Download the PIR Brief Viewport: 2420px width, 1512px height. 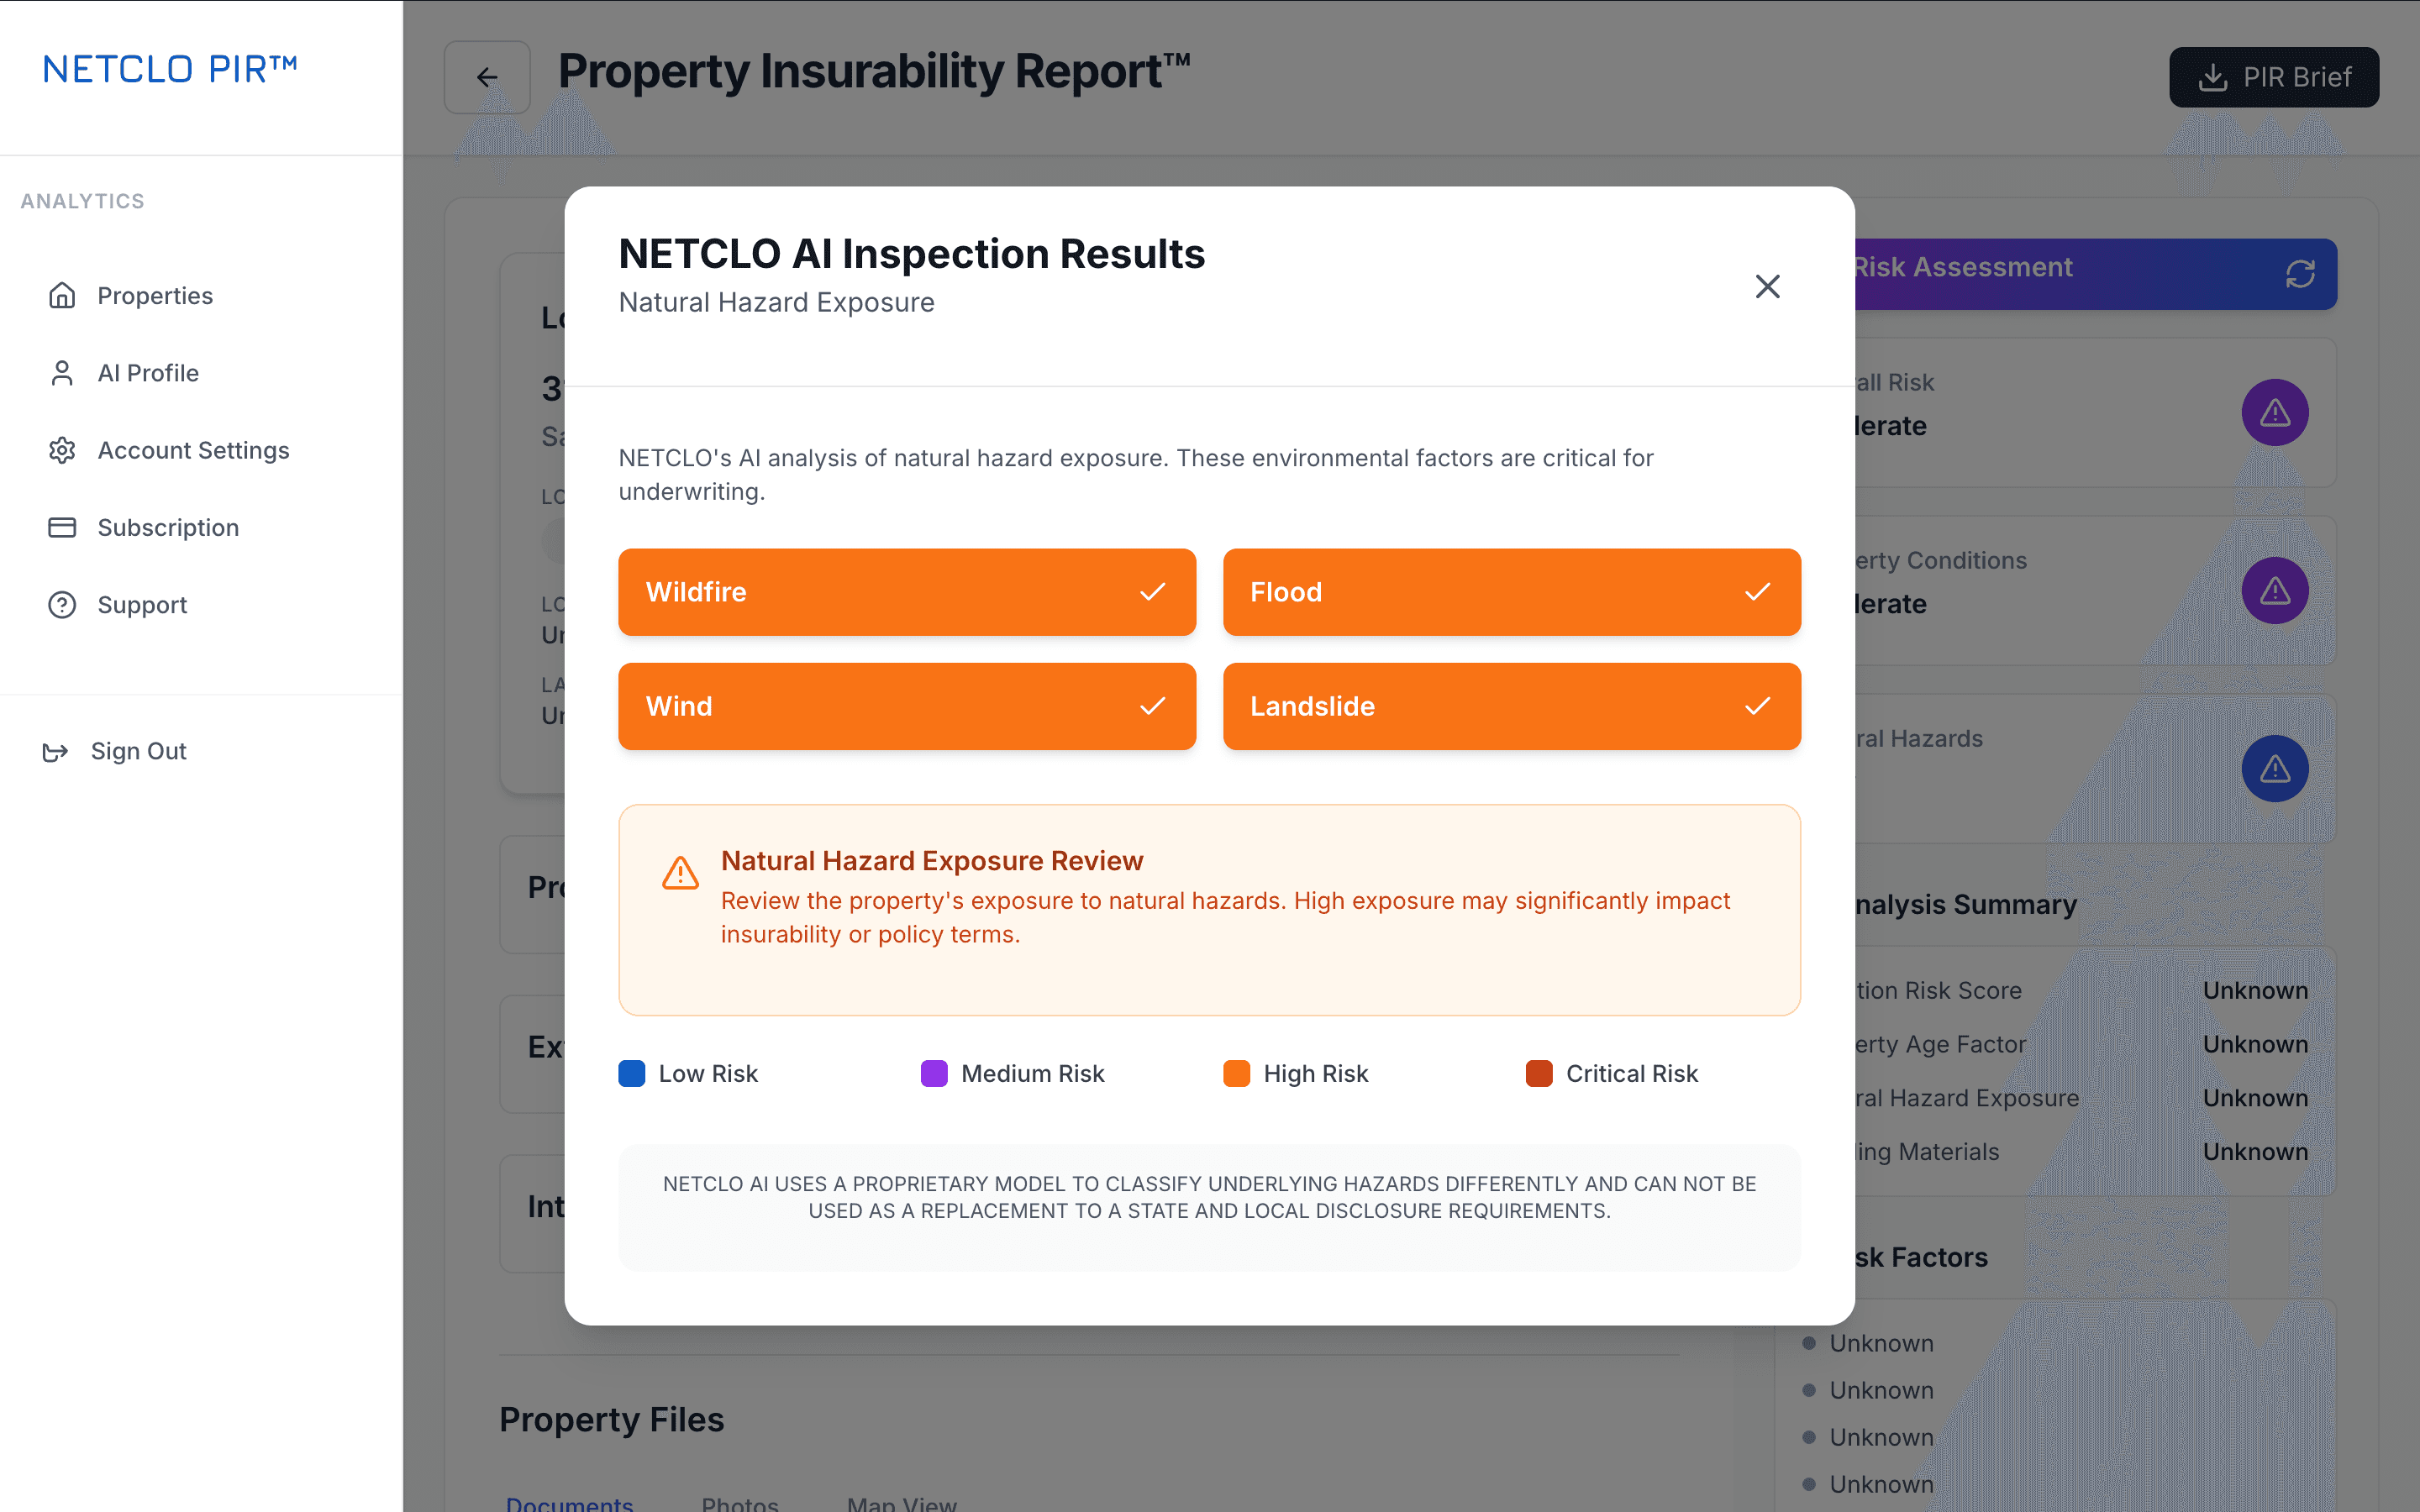click(x=2273, y=77)
